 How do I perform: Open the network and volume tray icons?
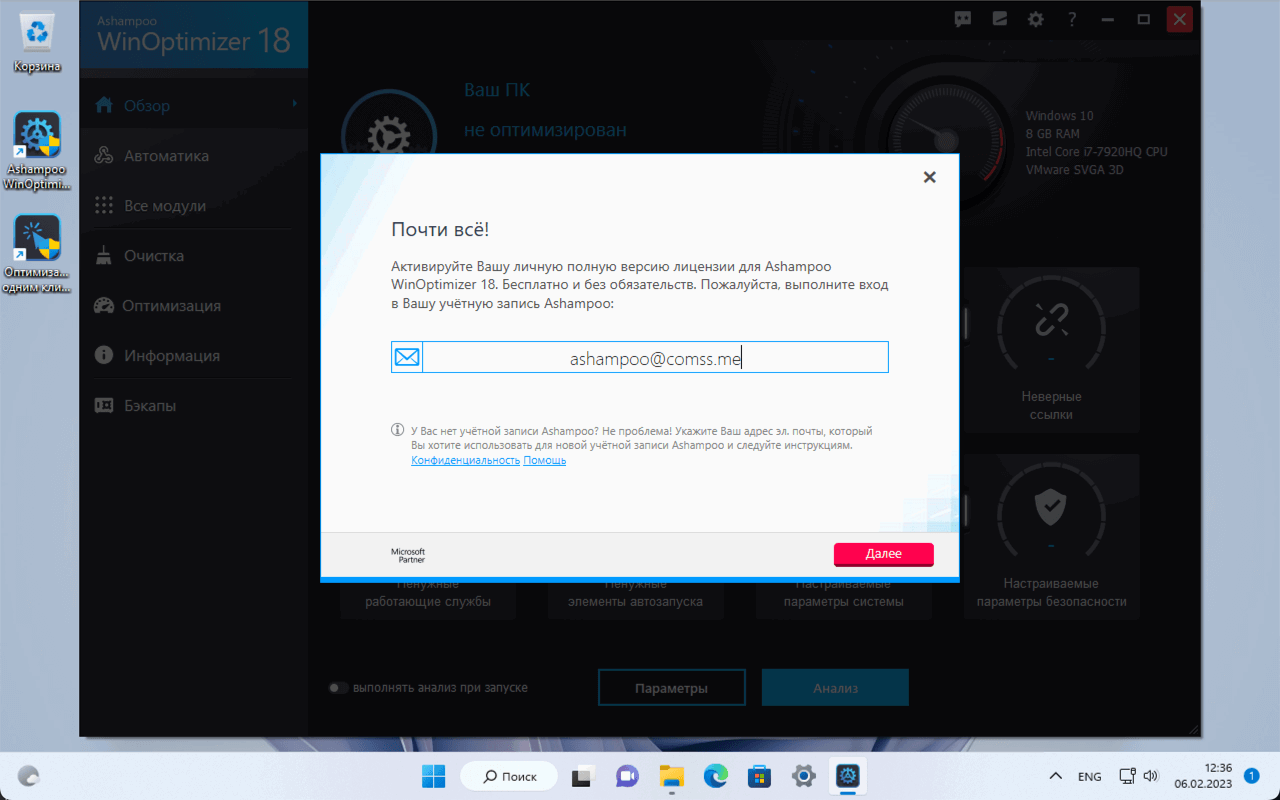1138,777
